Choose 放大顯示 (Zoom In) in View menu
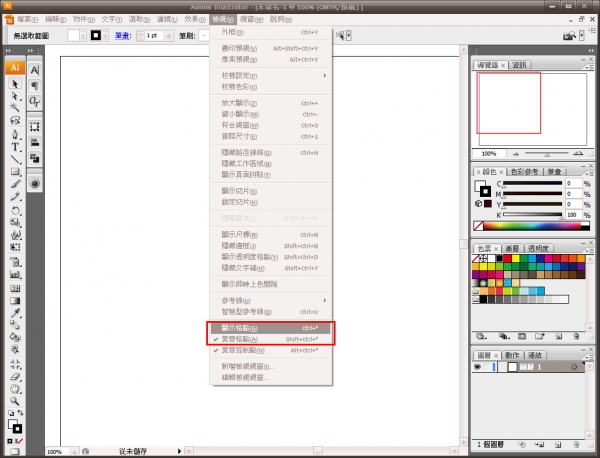The width and height of the screenshot is (600, 458). coord(270,103)
